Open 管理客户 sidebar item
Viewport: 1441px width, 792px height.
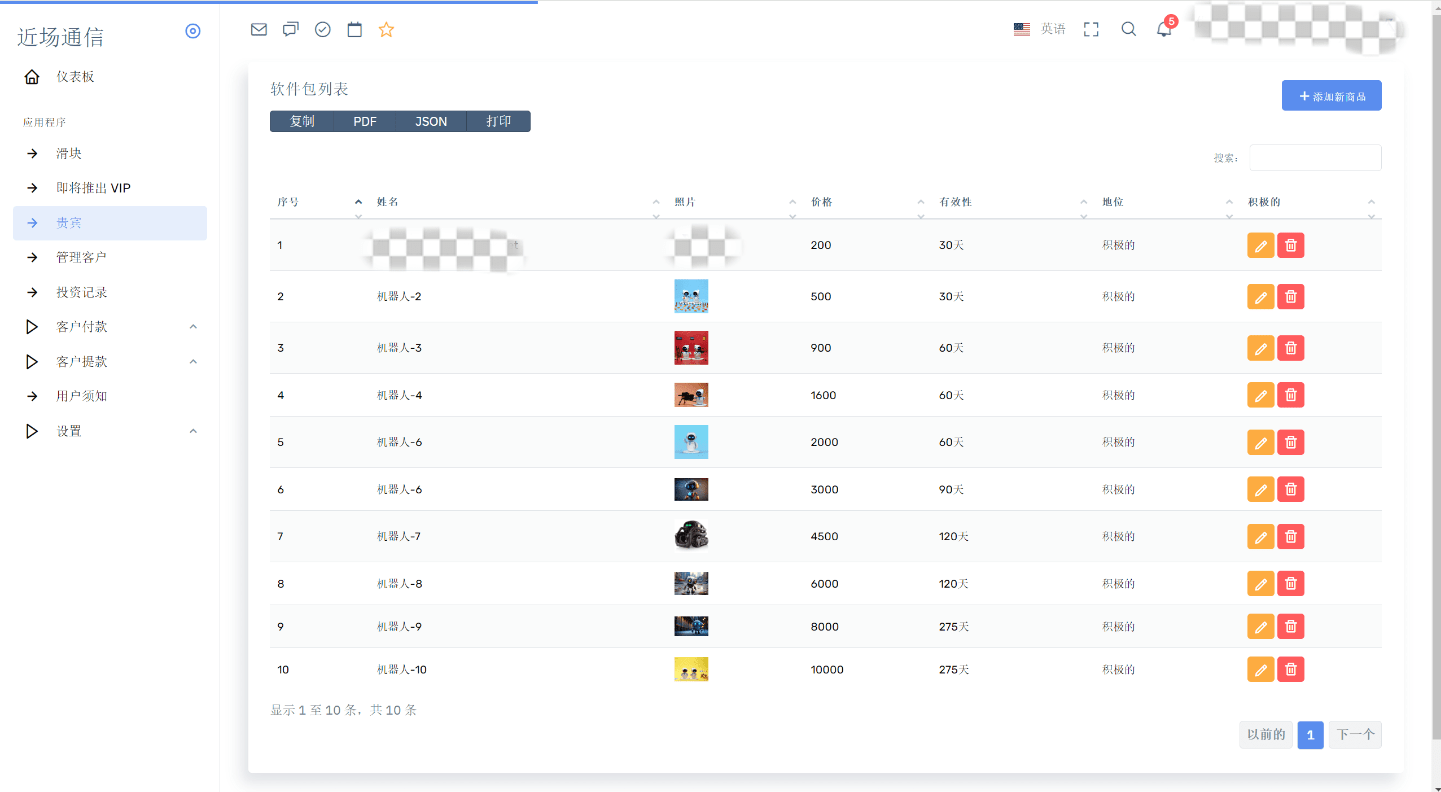click(x=110, y=258)
